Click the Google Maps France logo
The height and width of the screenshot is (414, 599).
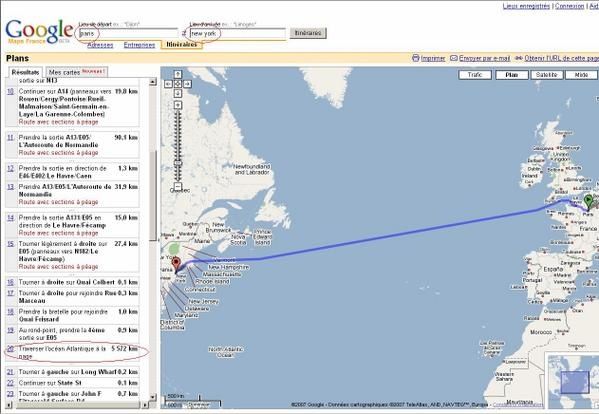click(39, 32)
